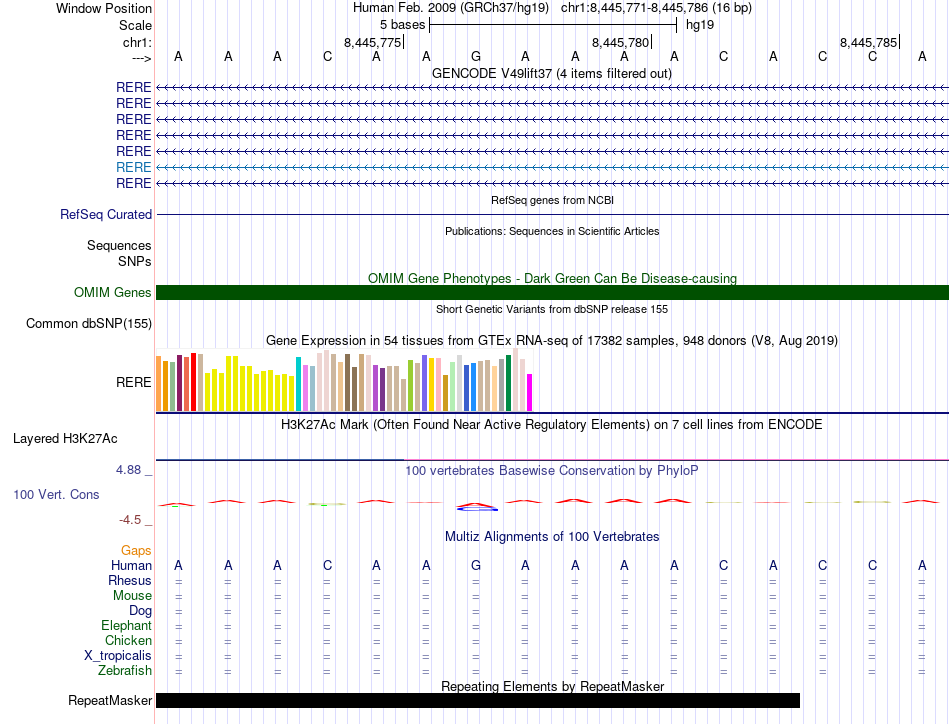
Task: Click the Dog species row label
Action: click(x=140, y=611)
